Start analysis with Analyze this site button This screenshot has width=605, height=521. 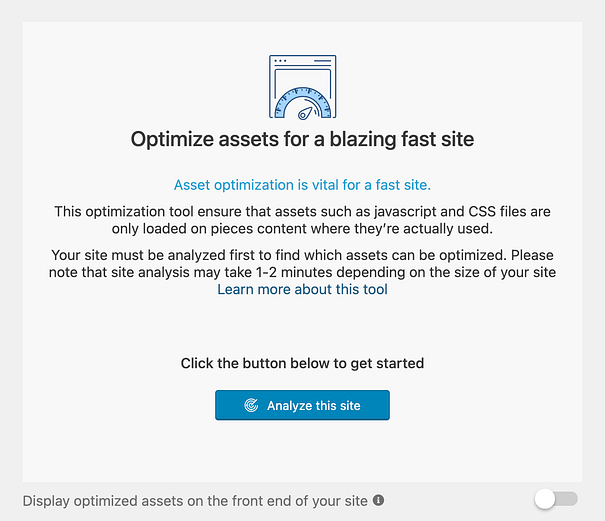pos(302,405)
